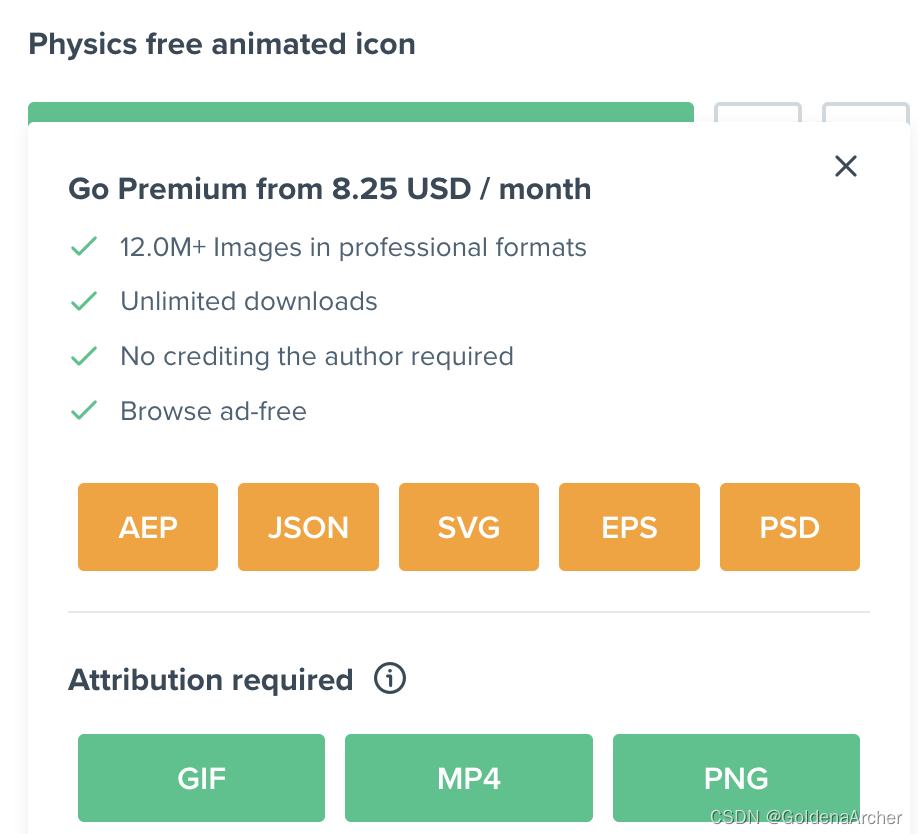This screenshot has width=918, height=834.
Task: Select the MP4 download option
Action: coord(469,777)
